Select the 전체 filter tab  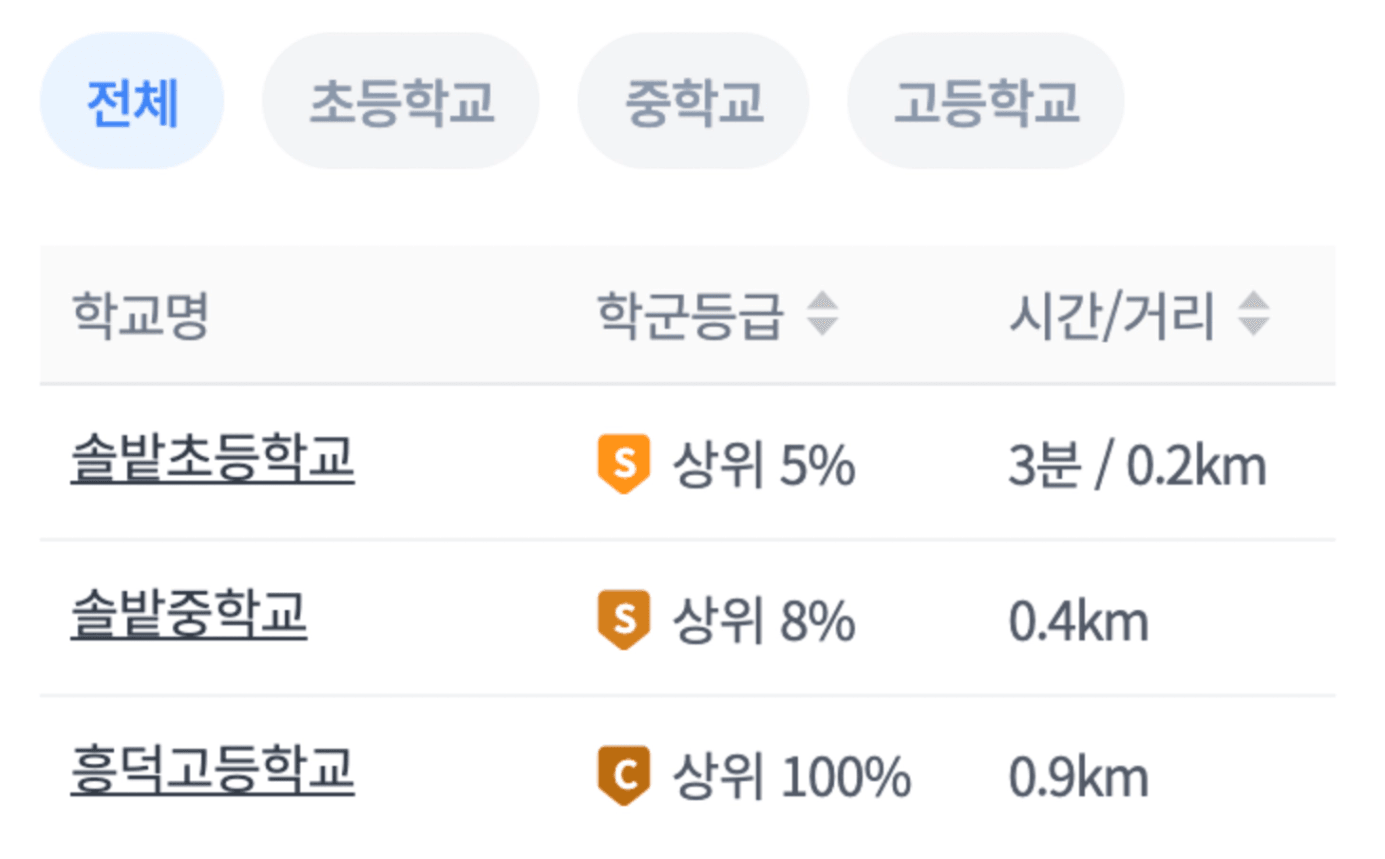pos(132,101)
